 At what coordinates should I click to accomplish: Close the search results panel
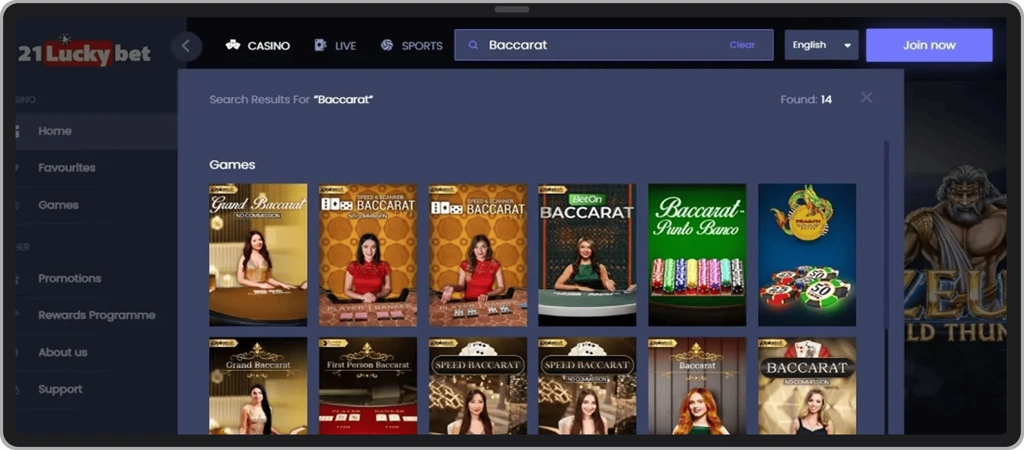[x=866, y=98]
